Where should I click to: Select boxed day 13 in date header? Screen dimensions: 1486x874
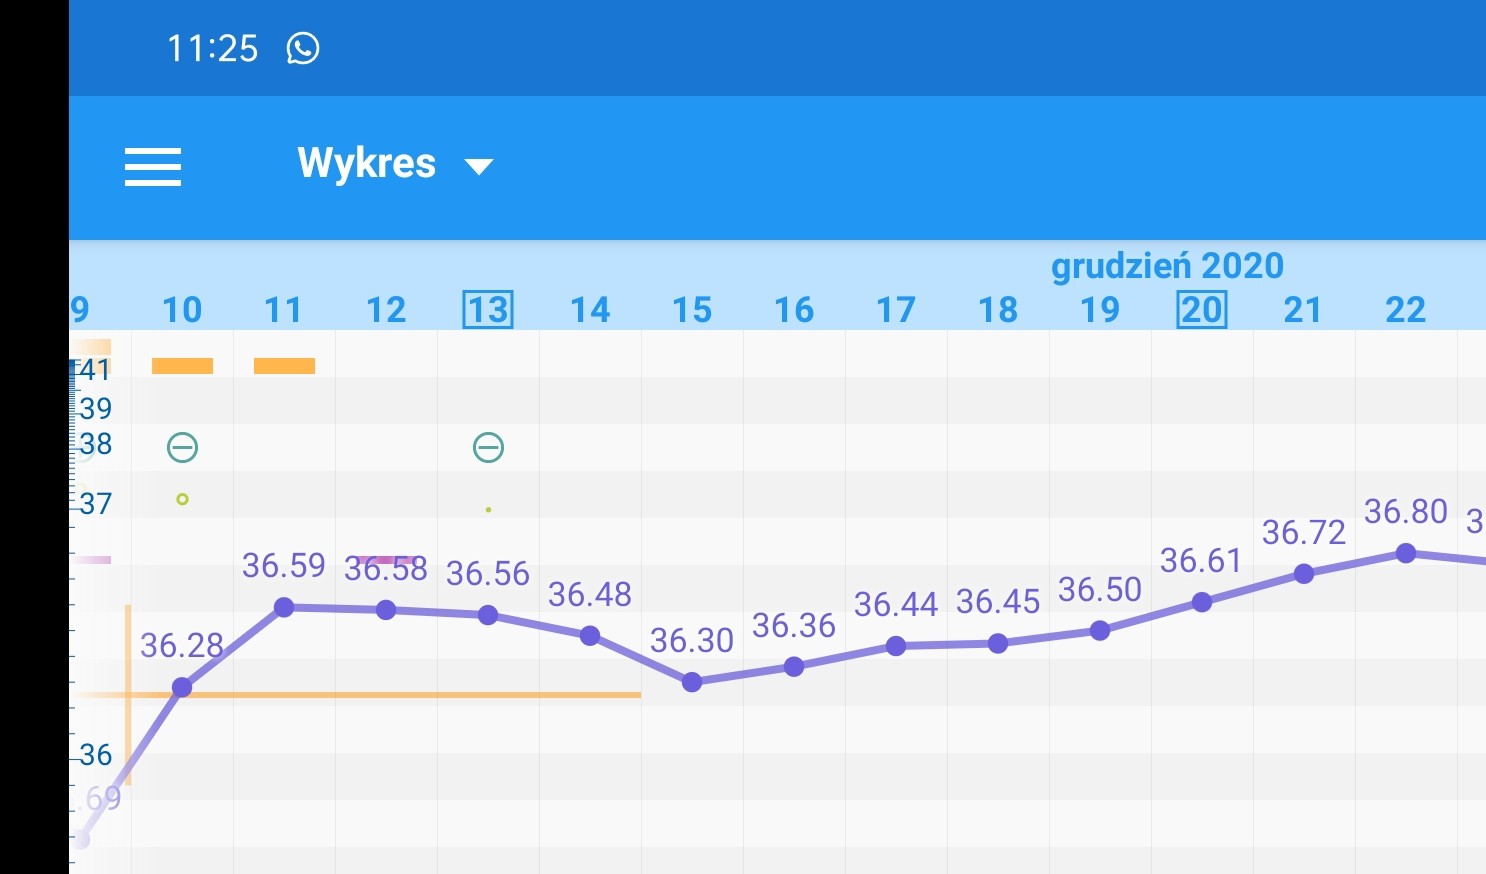(488, 310)
